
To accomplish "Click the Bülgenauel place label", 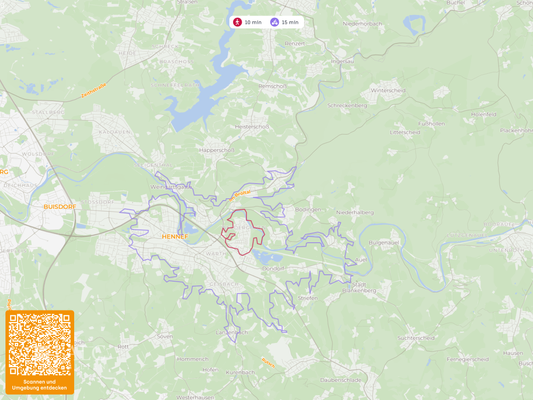I will click(384, 243).
